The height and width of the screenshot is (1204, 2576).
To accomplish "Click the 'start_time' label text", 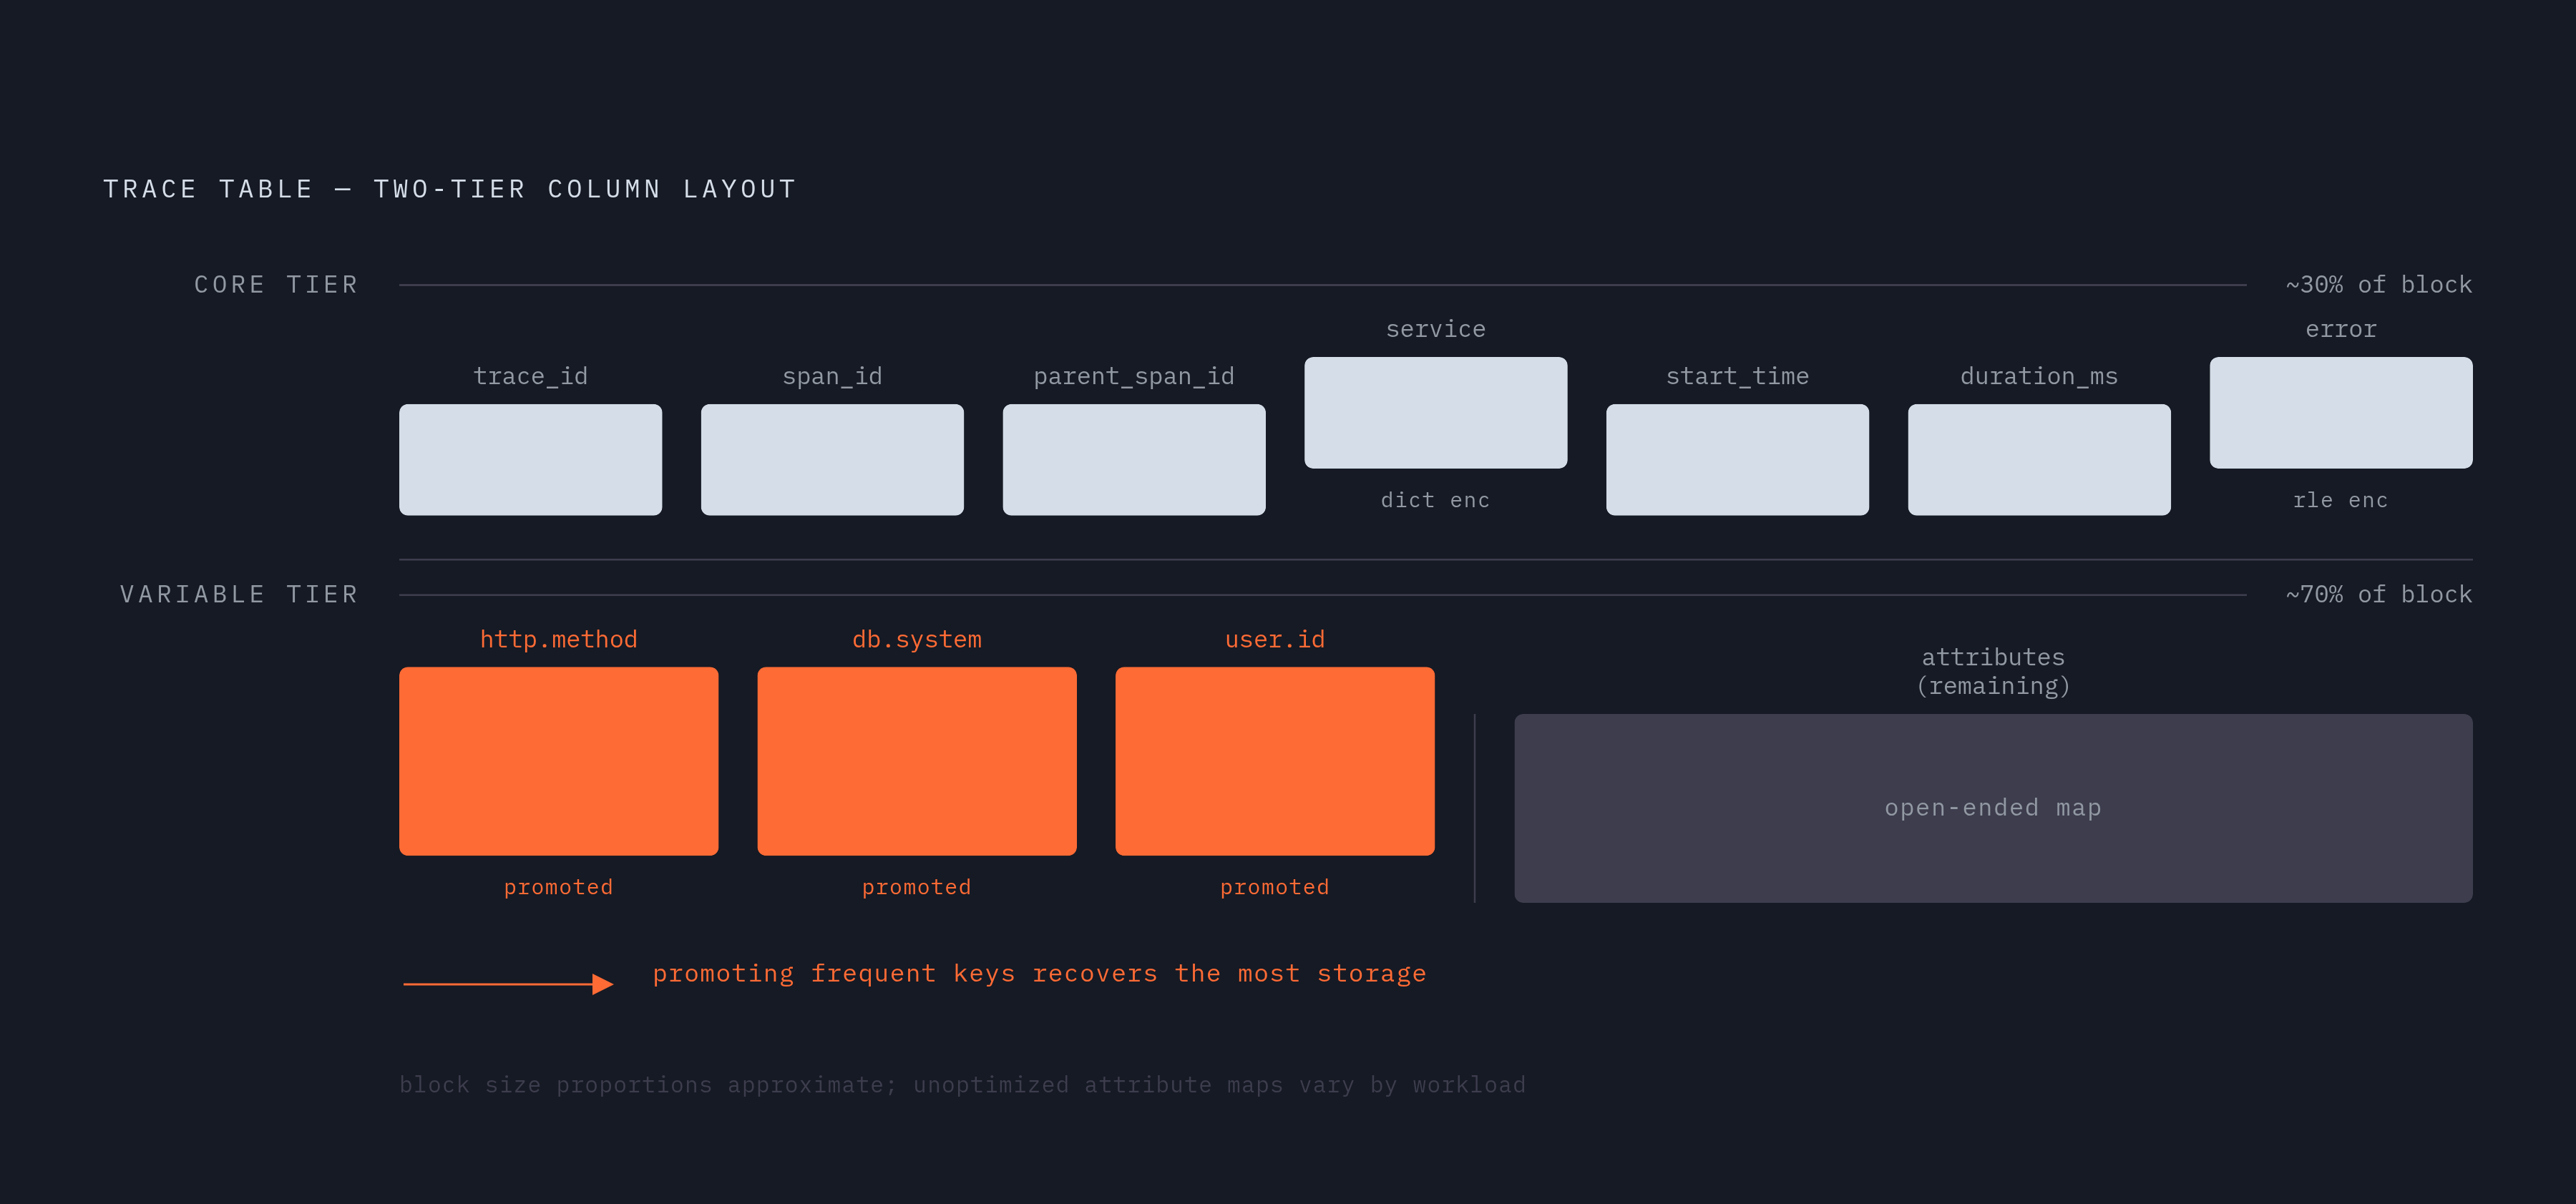I will (1737, 376).
